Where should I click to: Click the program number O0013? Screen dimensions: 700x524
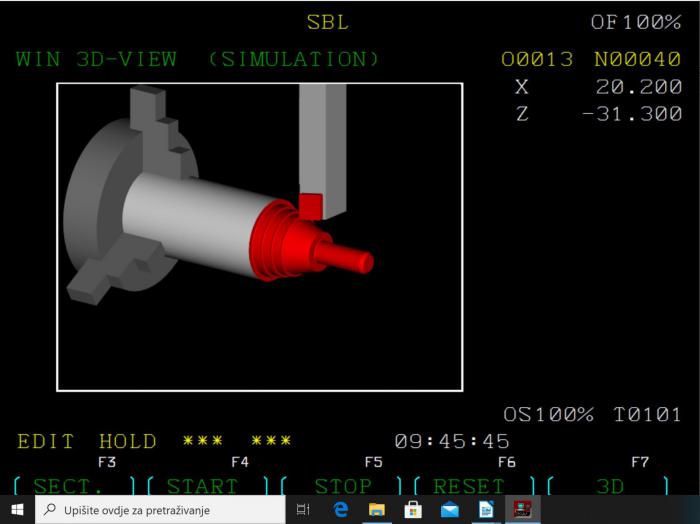click(x=537, y=59)
